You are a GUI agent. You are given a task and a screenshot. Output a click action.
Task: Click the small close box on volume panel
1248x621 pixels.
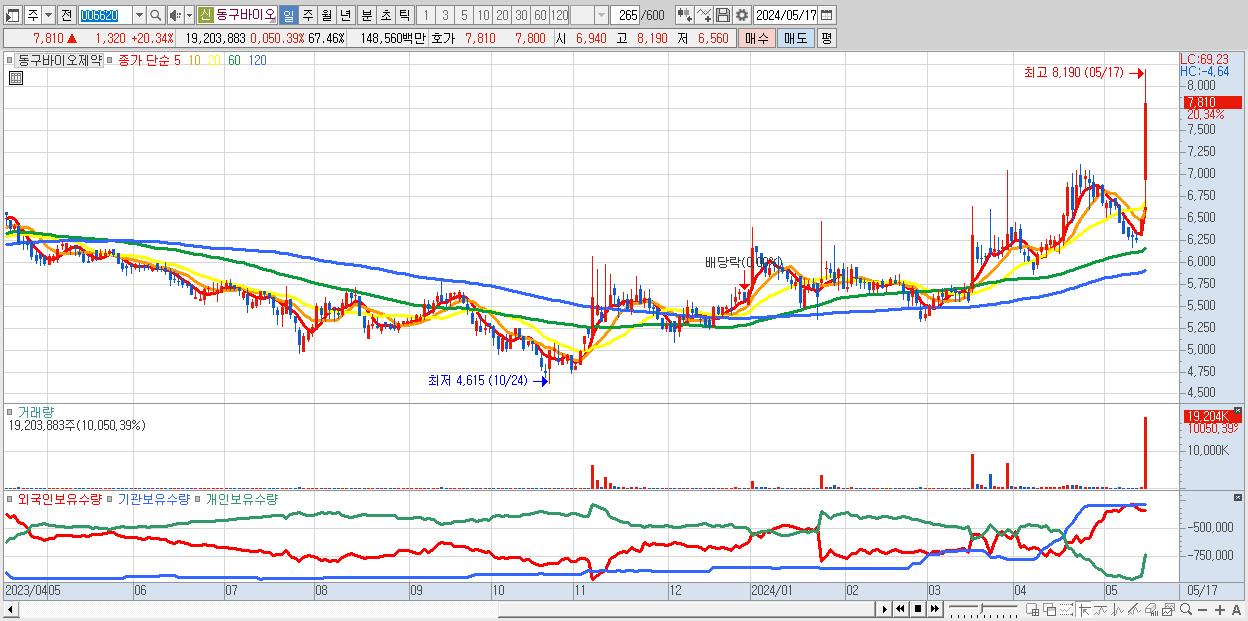tap(1239, 410)
